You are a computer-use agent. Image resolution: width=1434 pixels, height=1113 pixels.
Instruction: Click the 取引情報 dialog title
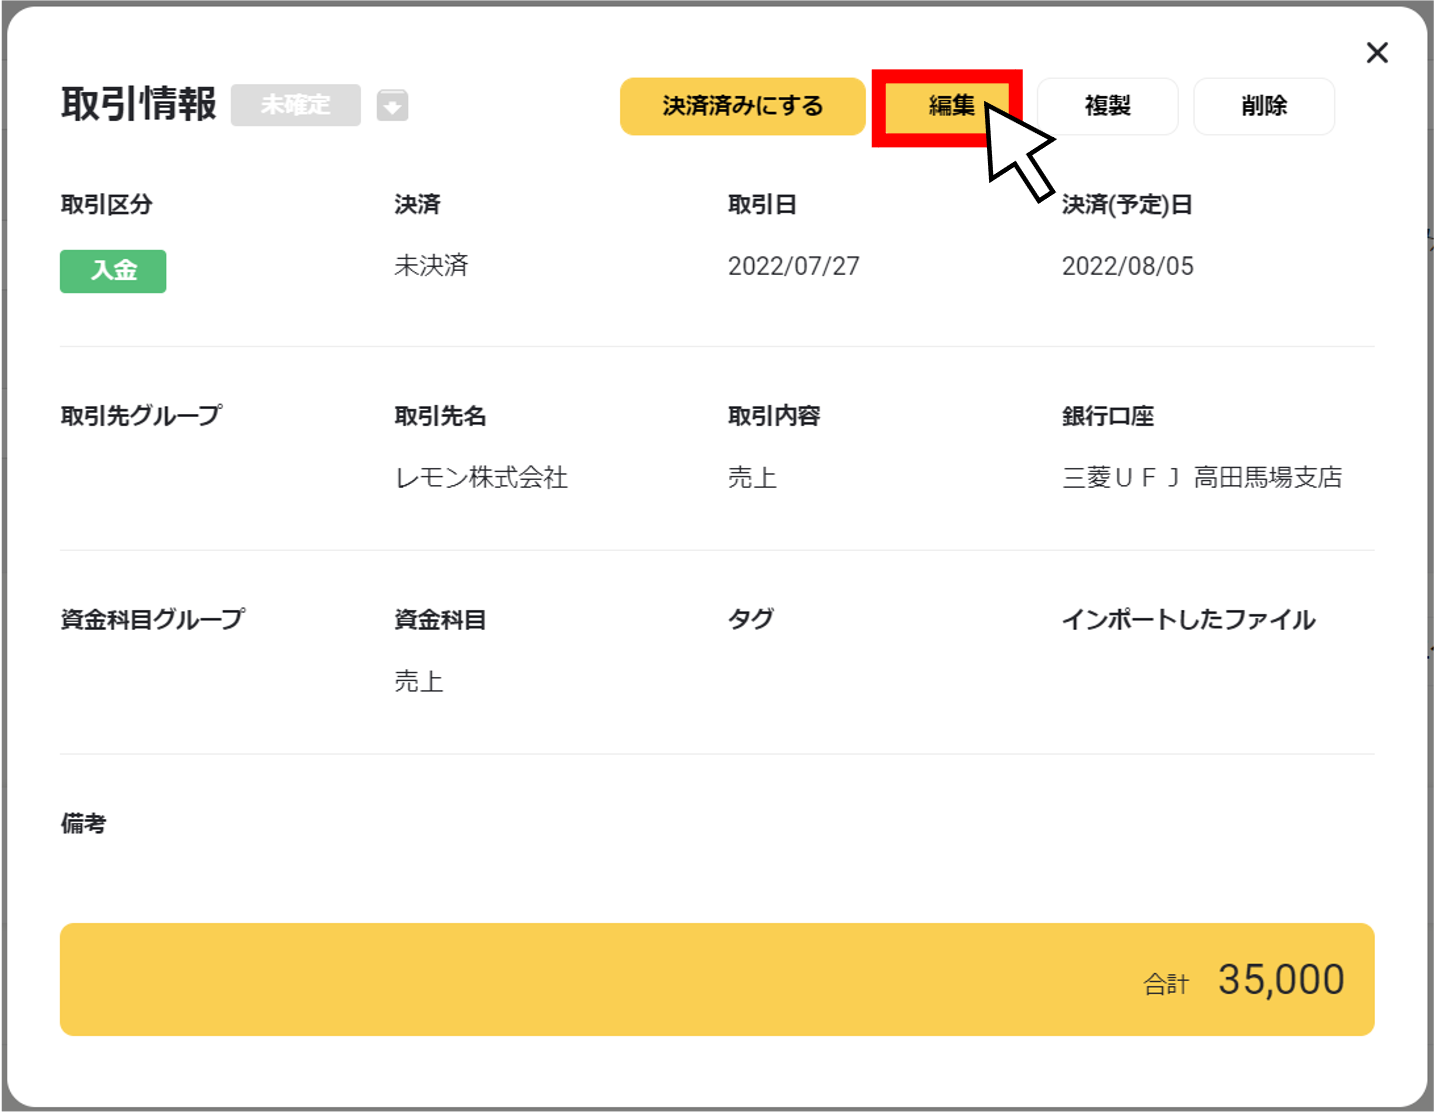point(138,104)
